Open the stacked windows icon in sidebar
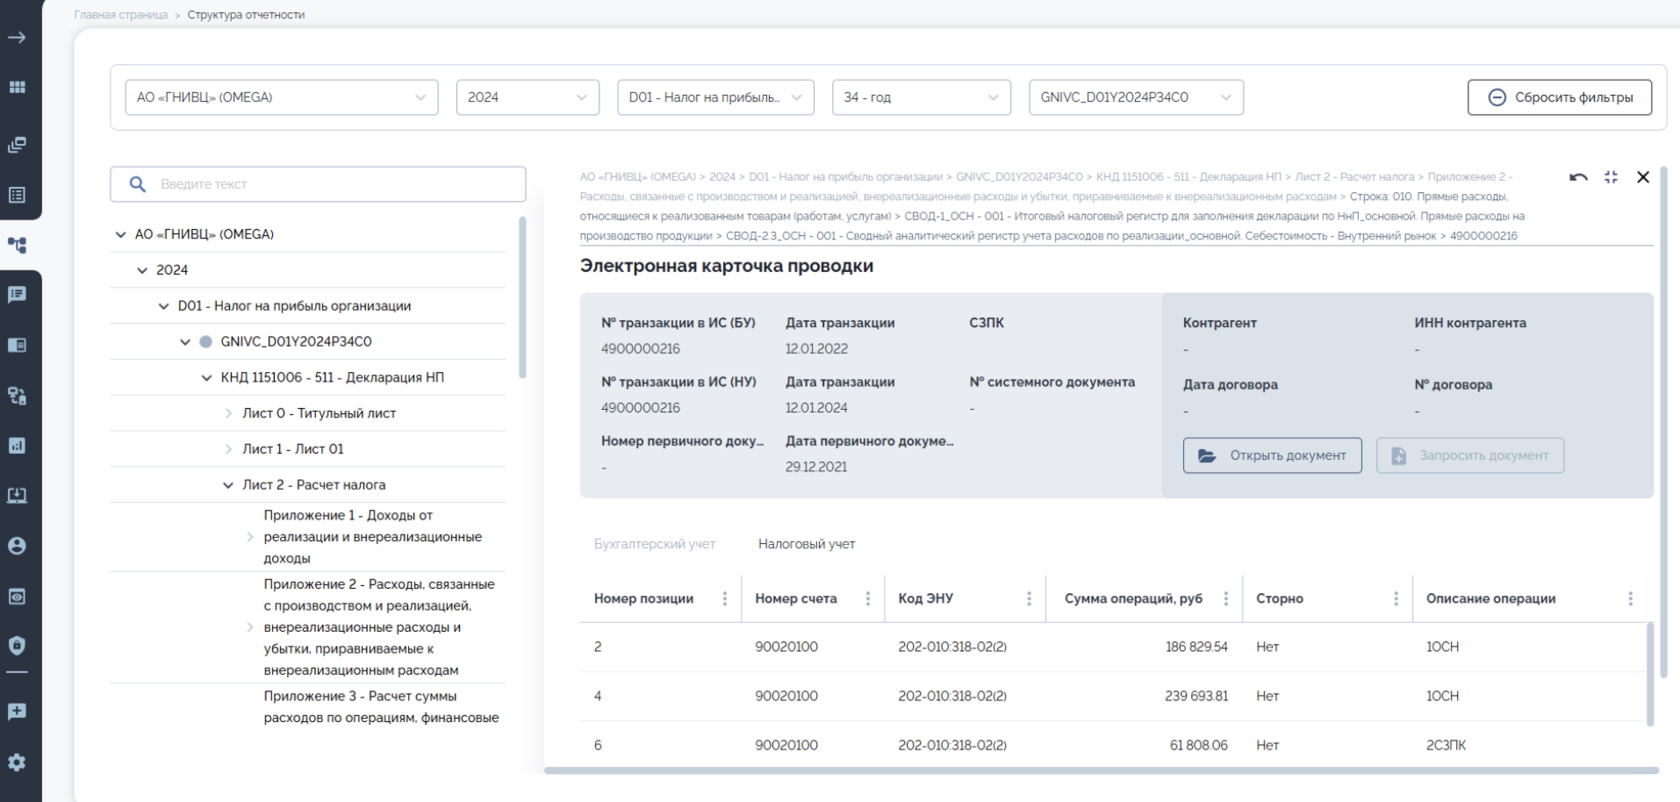 click(x=17, y=145)
